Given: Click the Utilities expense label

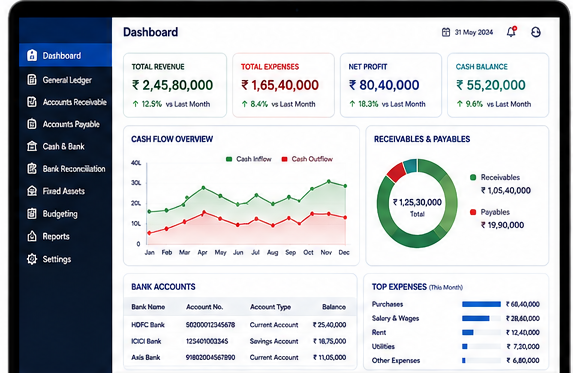Looking at the screenshot, I should 383,346.
